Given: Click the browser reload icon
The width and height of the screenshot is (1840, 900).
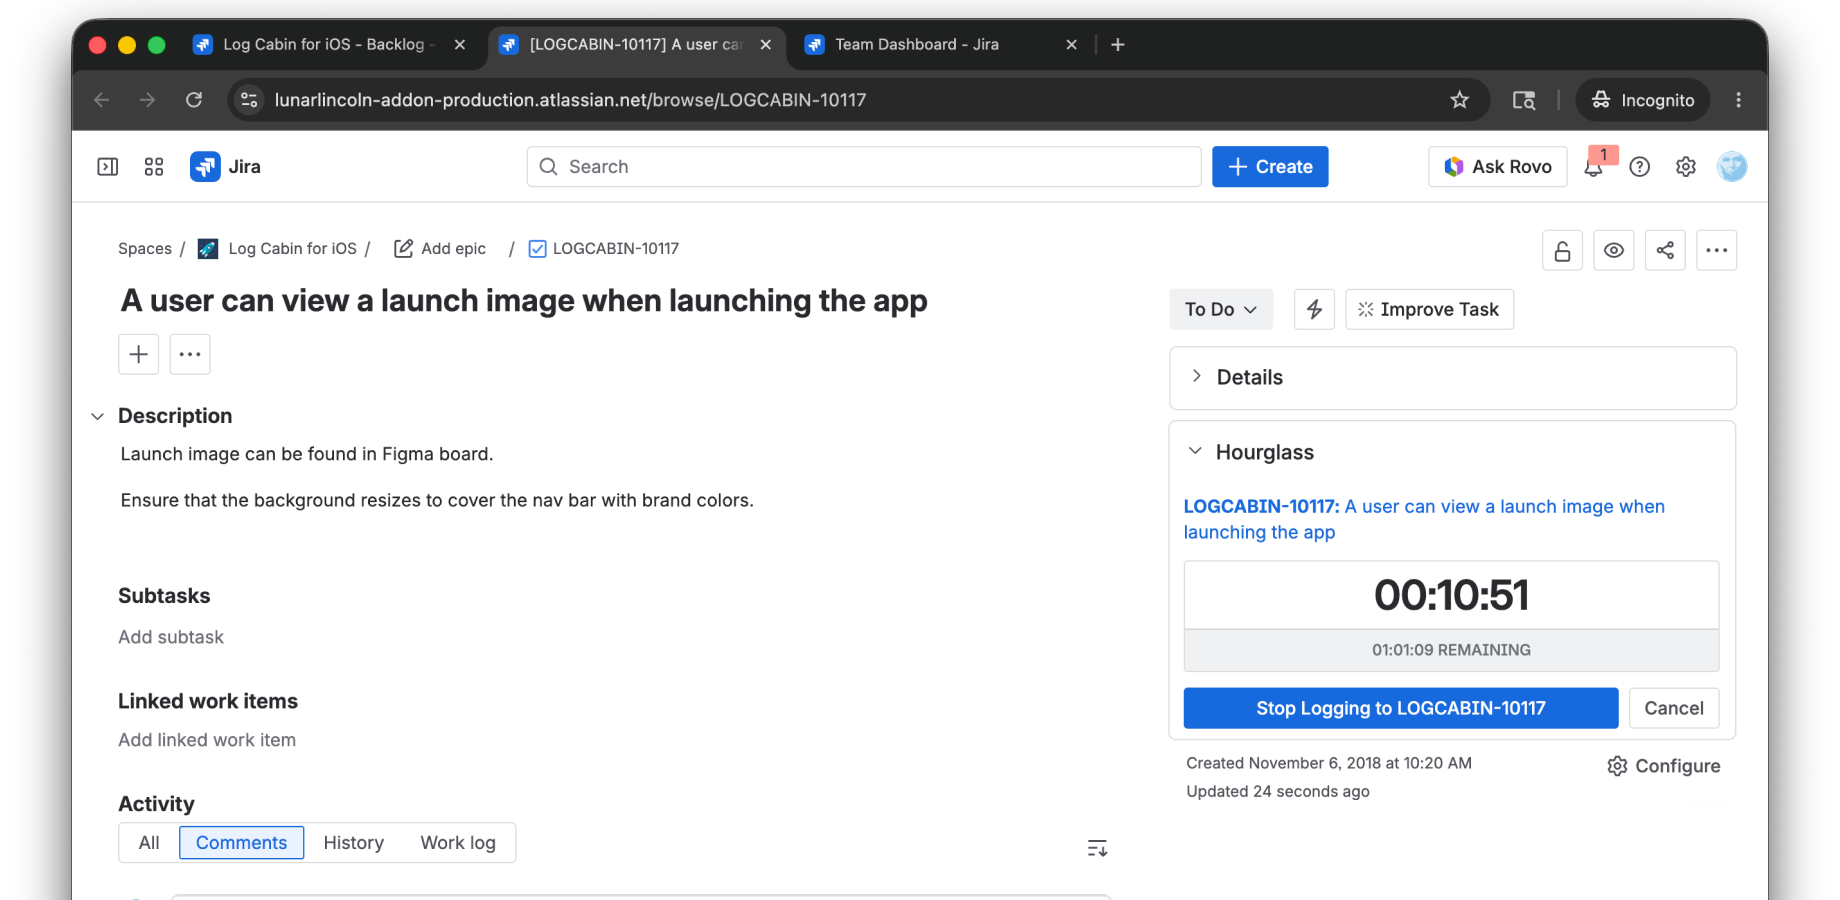Looking at the screenshot, I should pos(194,100).
